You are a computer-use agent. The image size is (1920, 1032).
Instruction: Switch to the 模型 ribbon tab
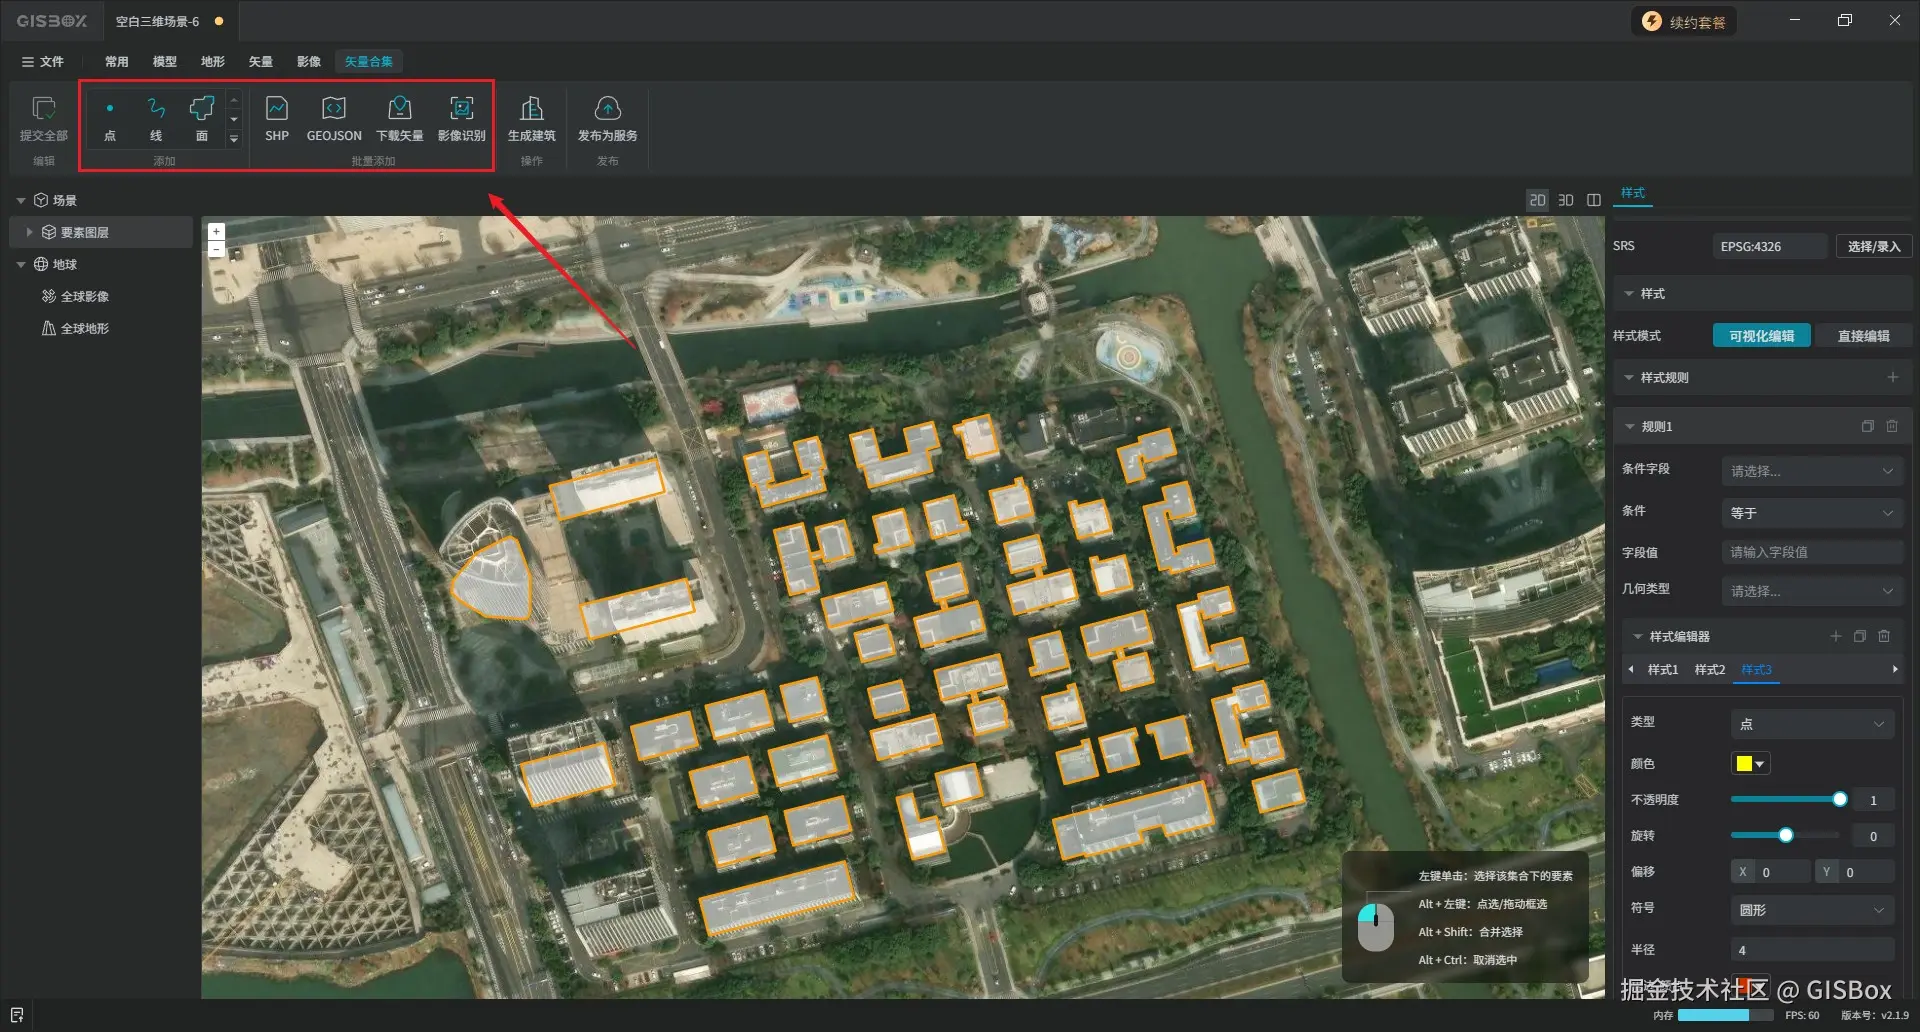(165, 61)
